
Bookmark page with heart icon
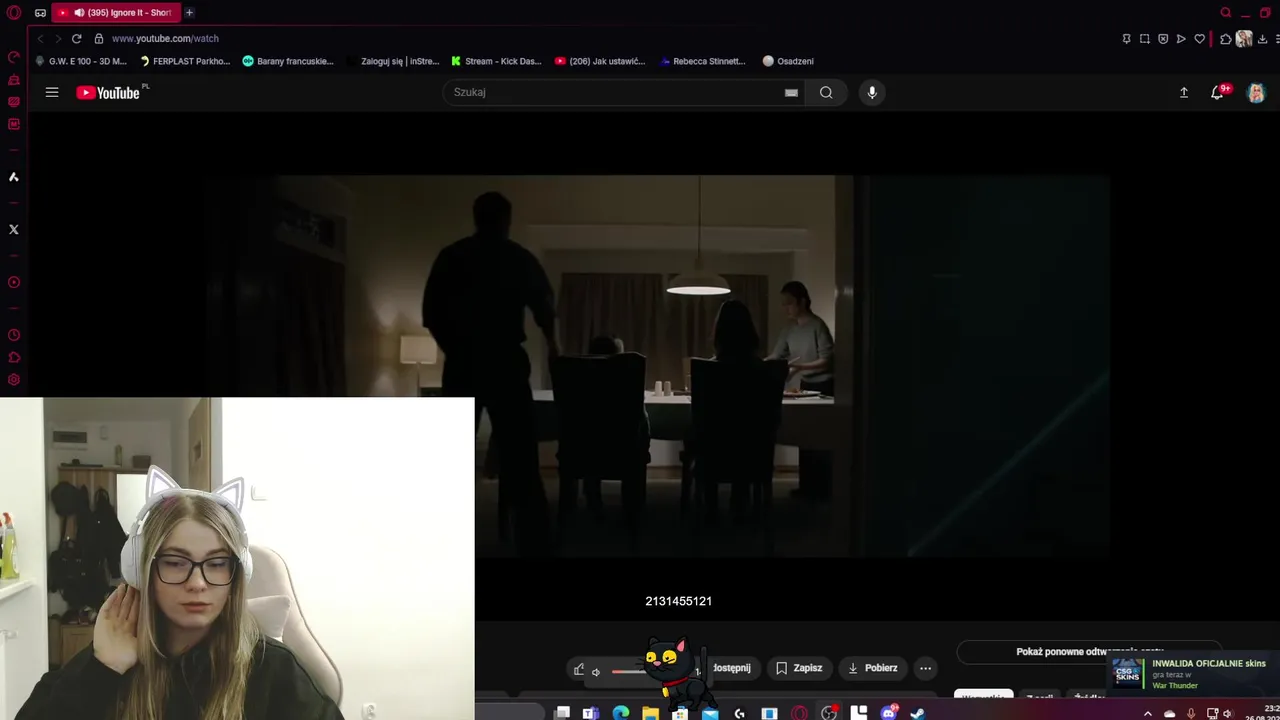point(1200,39)
